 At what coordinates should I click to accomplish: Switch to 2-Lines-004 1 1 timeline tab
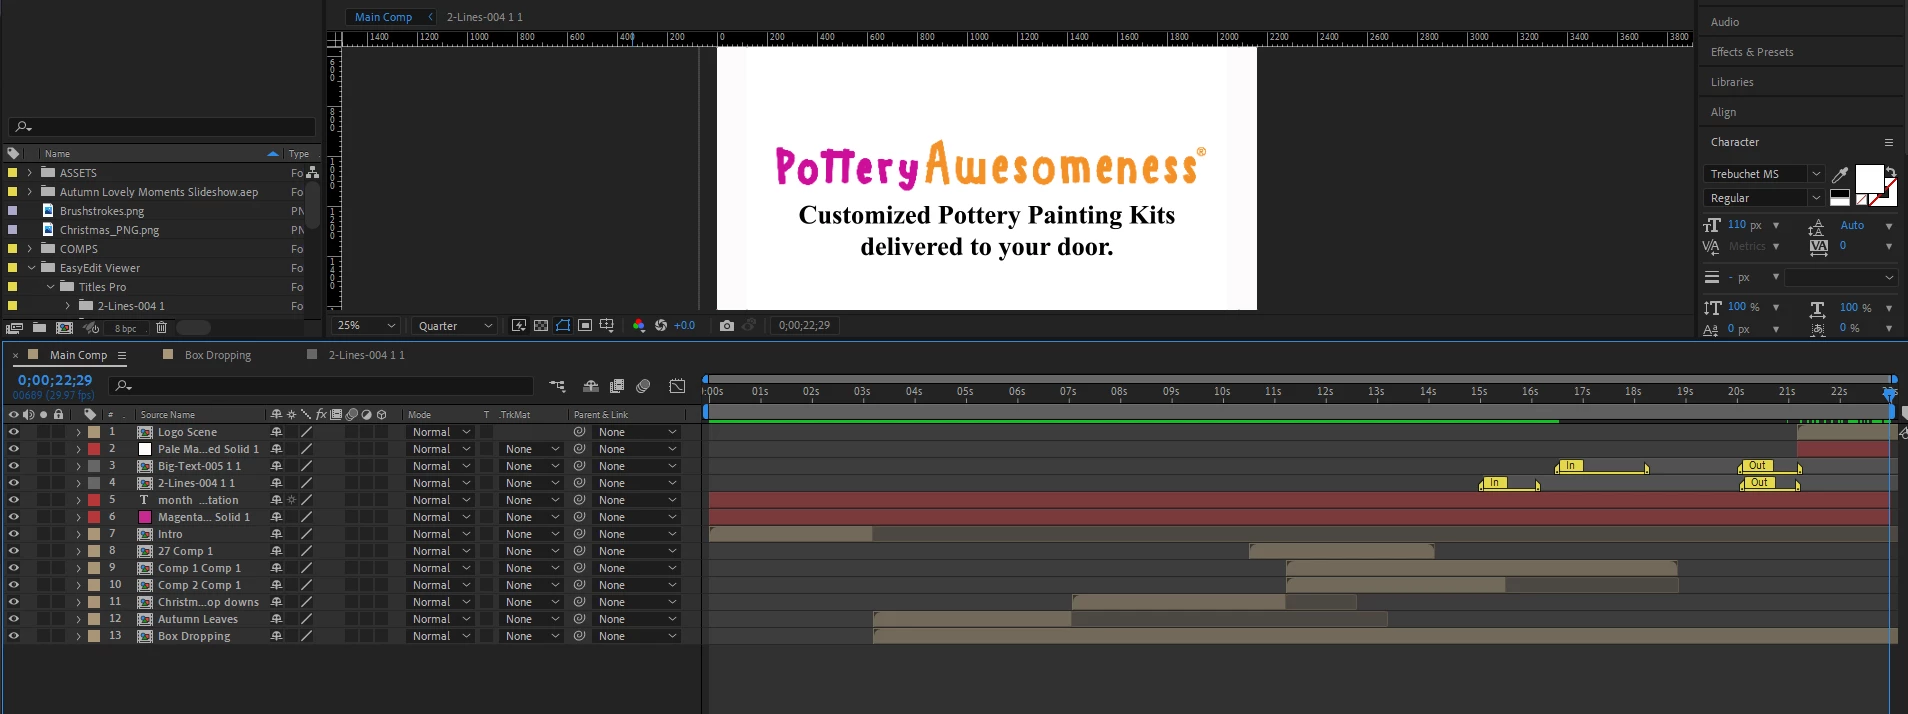pyautogui.click(x=366, y=355)
